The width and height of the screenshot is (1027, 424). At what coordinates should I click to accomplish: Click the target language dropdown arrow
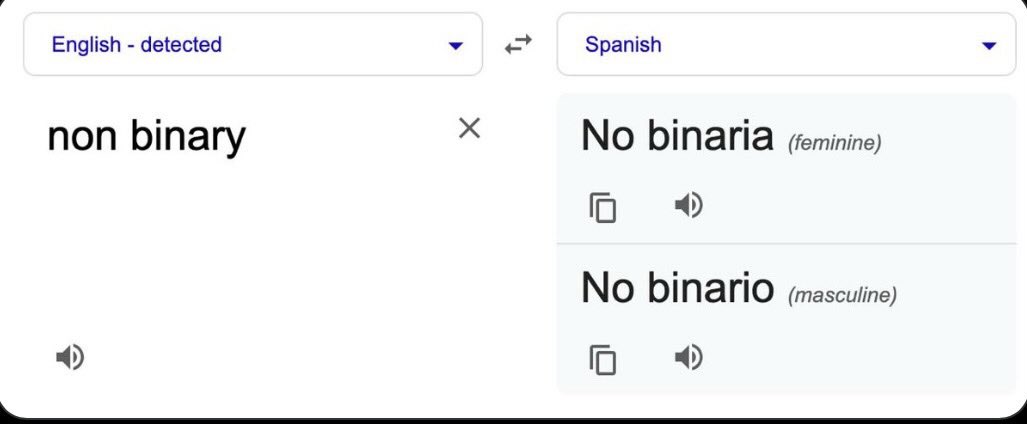tap(989, 45)
